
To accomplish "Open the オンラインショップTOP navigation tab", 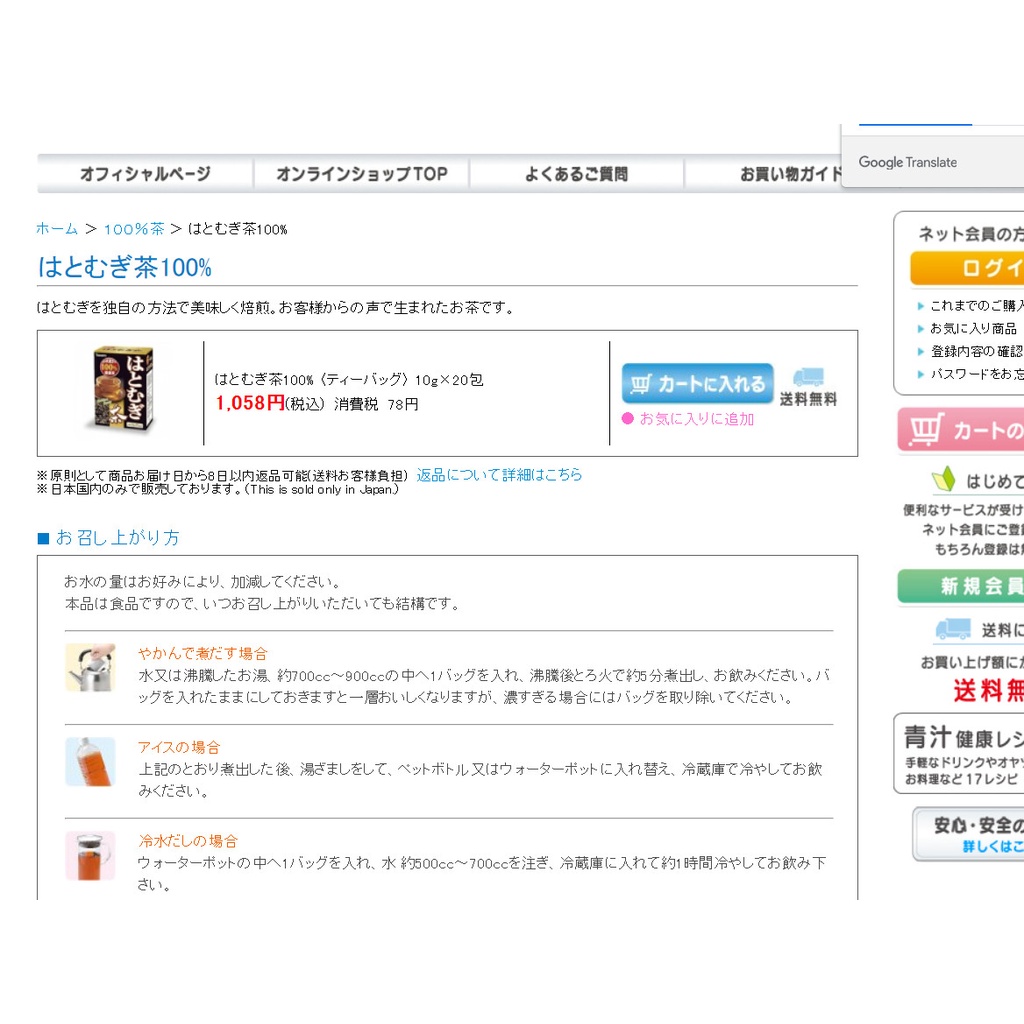I will [x=361, y=174].
